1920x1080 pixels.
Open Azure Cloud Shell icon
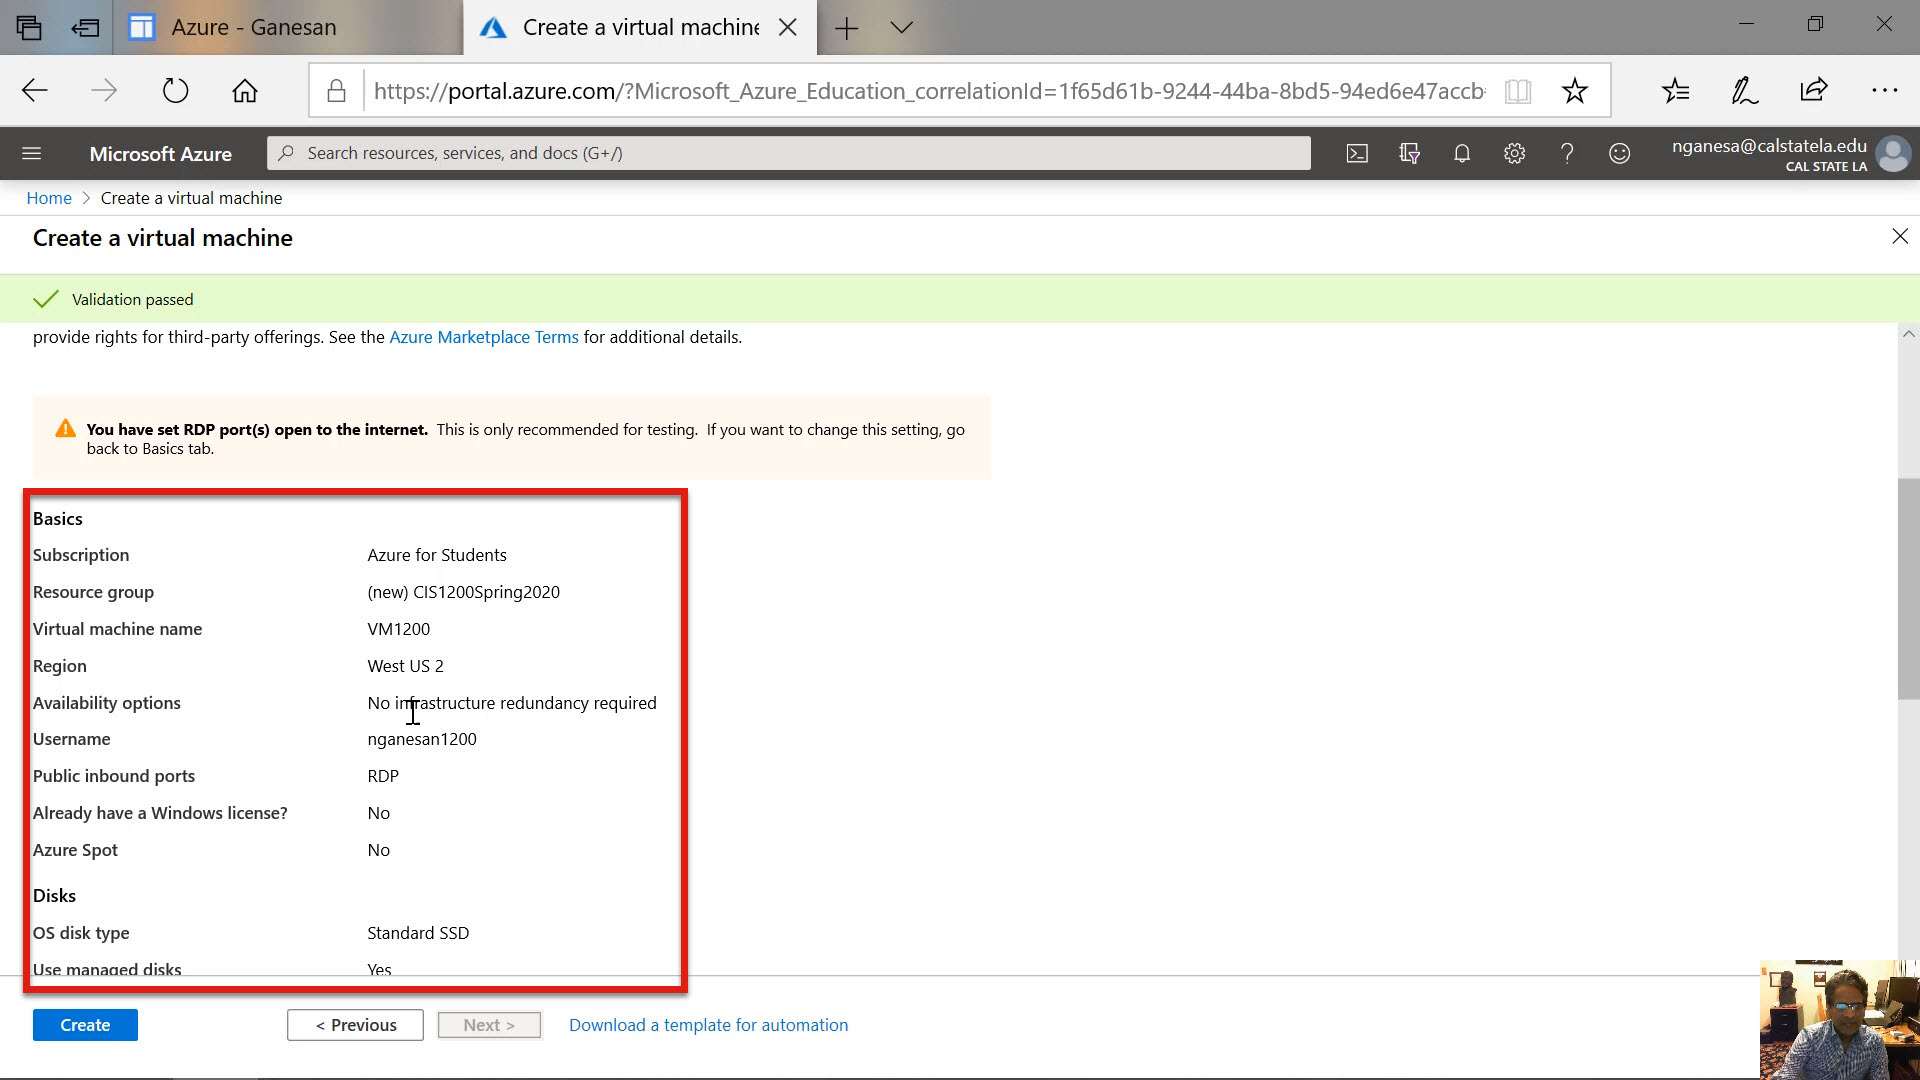click(1357, 153)
